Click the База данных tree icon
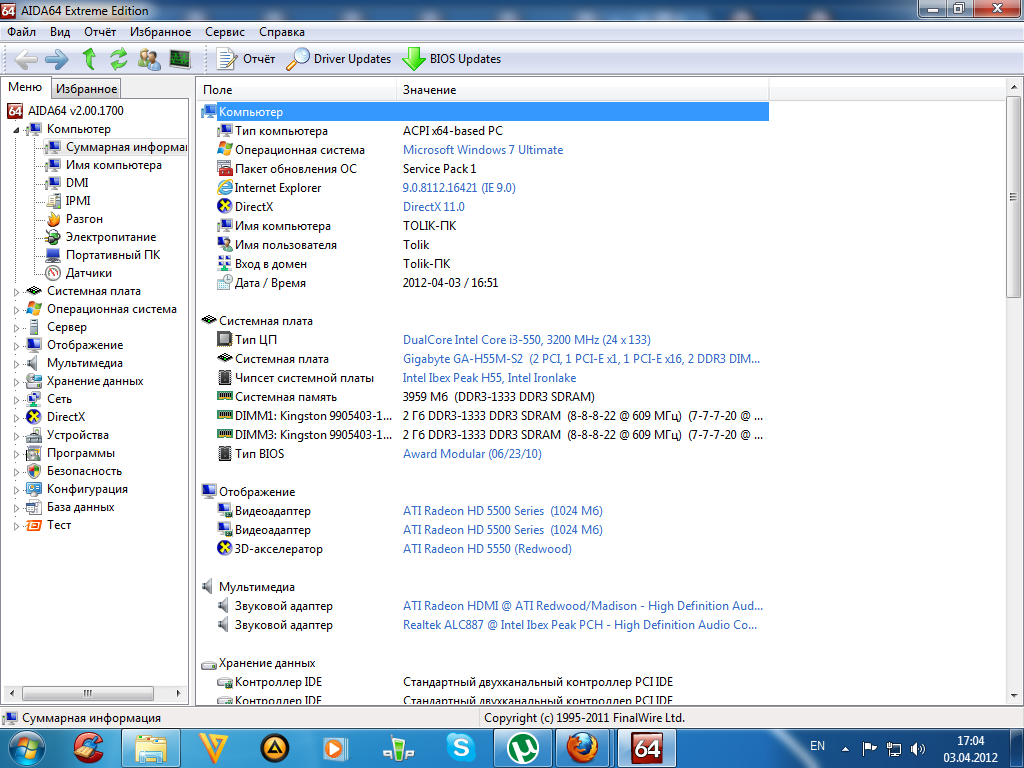 34,507
